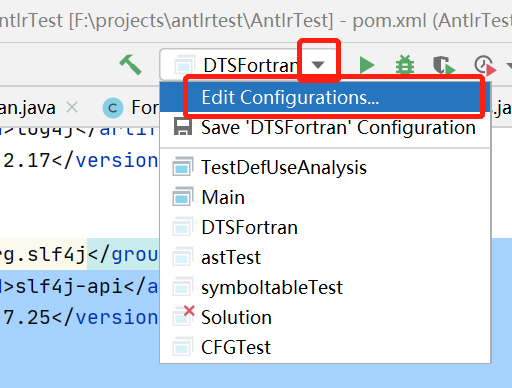This screenshot has width=512, height=388.
Task: Select the Main run configuration
Action: (x=325, y=197)
